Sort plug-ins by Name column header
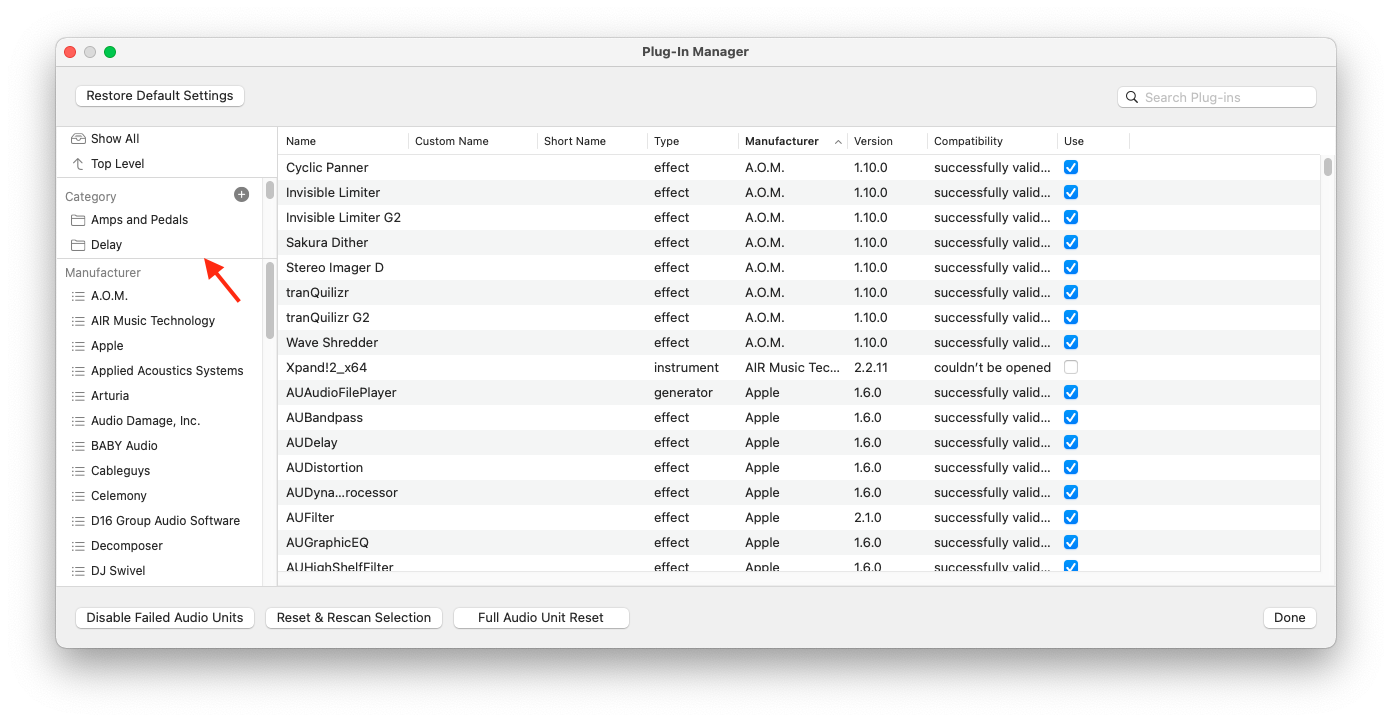Screen dimensions: 1392x722 coord(344,141)
